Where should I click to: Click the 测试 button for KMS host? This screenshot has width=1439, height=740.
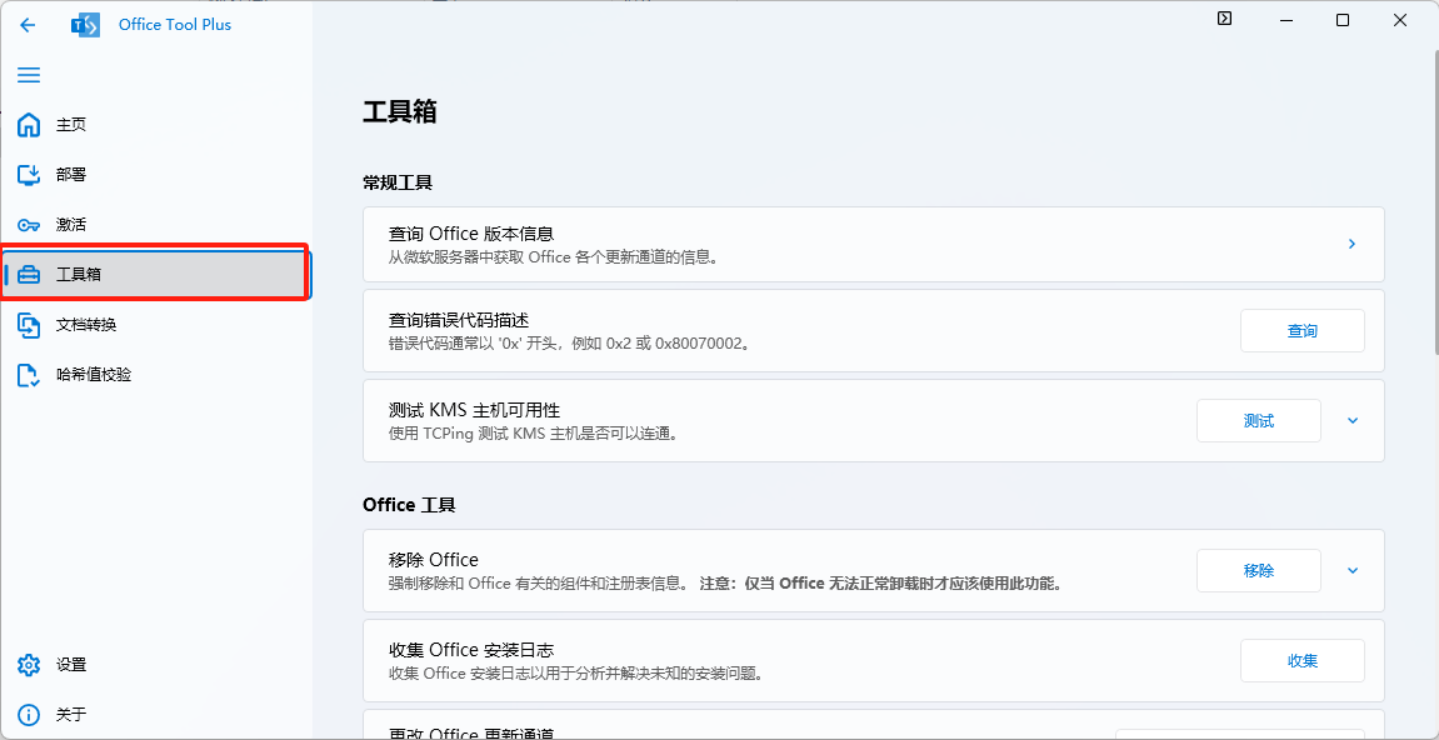[x=1258, y=421]
